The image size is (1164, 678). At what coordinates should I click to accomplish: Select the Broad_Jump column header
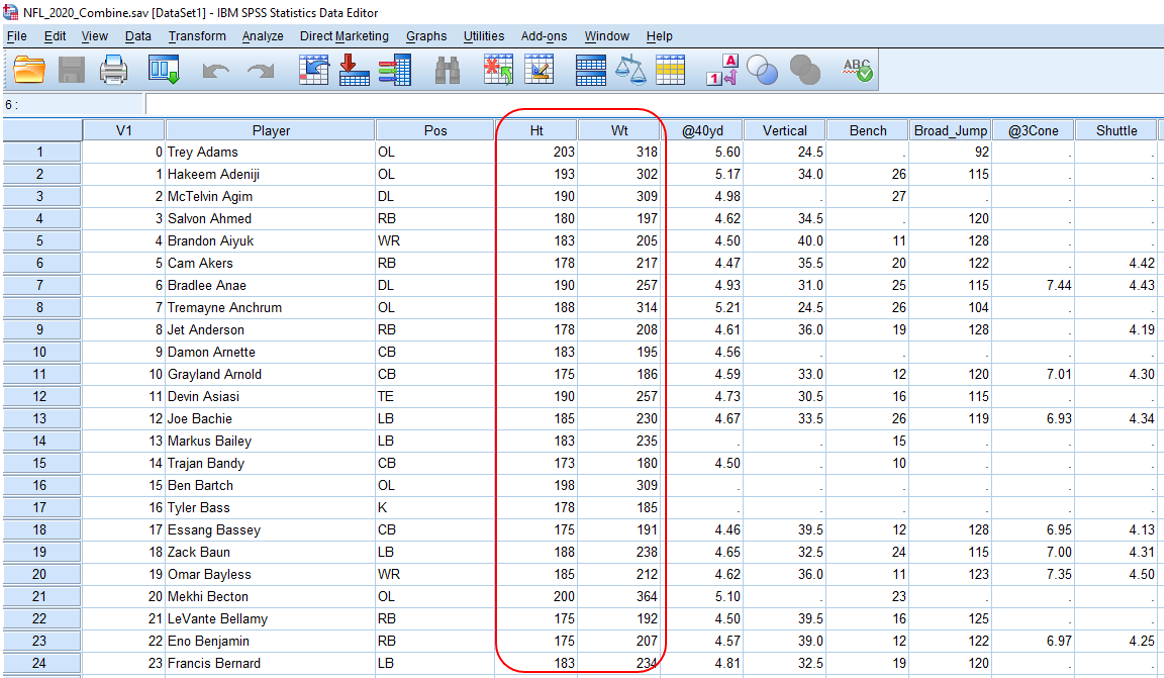[950, 130]
